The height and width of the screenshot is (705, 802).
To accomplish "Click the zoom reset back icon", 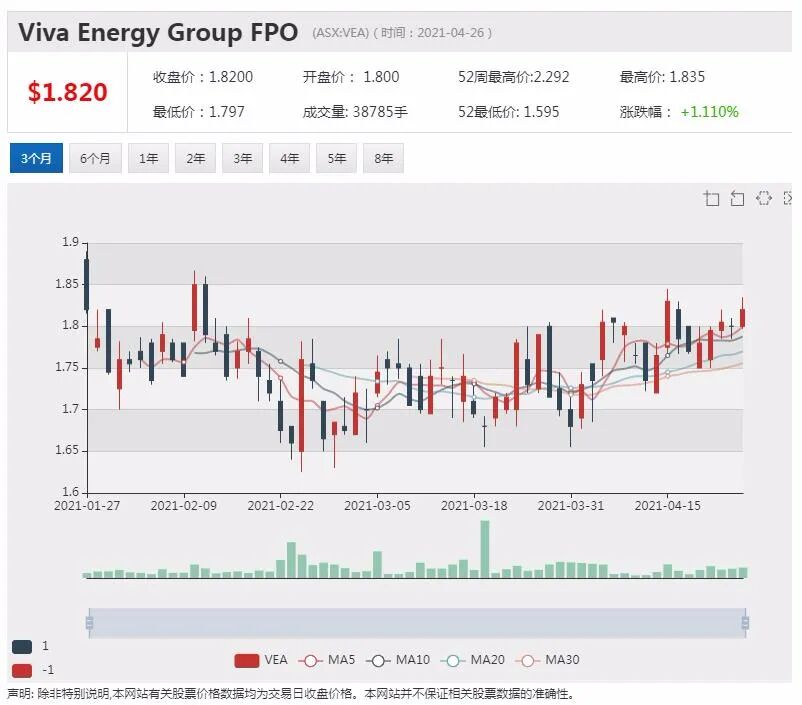I will [x=737, y=198].
